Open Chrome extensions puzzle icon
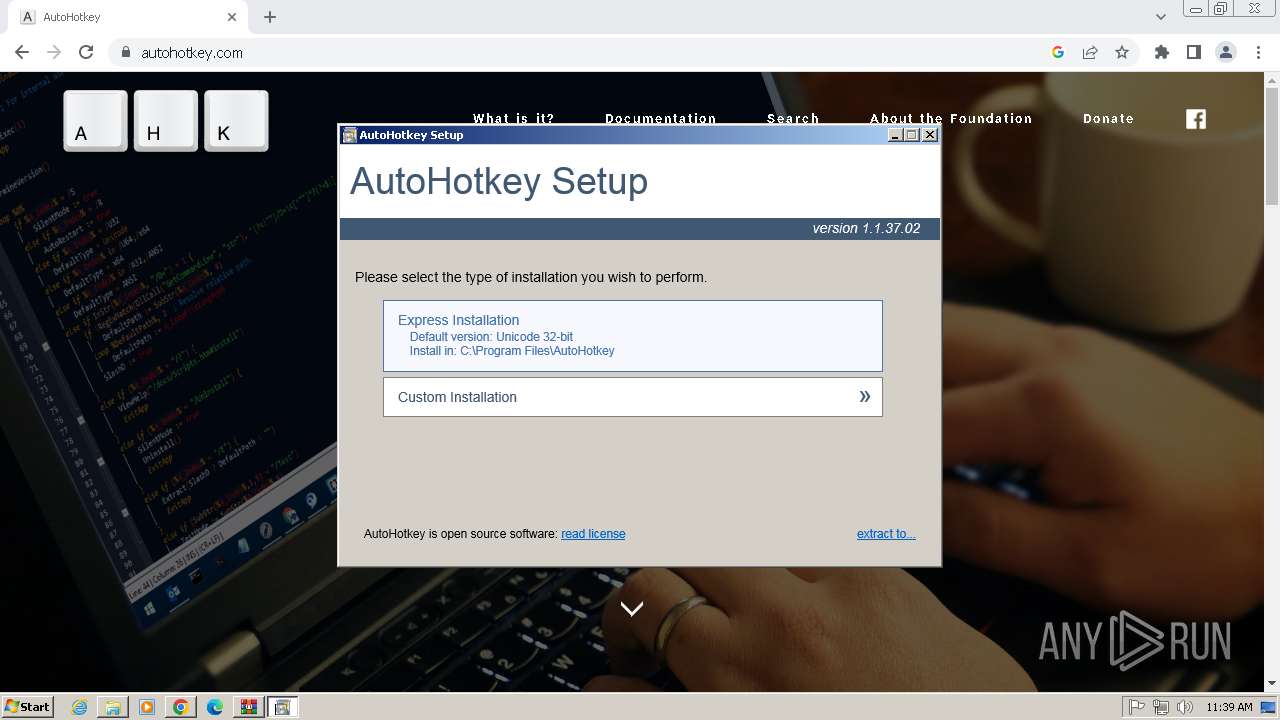 pos(1162,52)
